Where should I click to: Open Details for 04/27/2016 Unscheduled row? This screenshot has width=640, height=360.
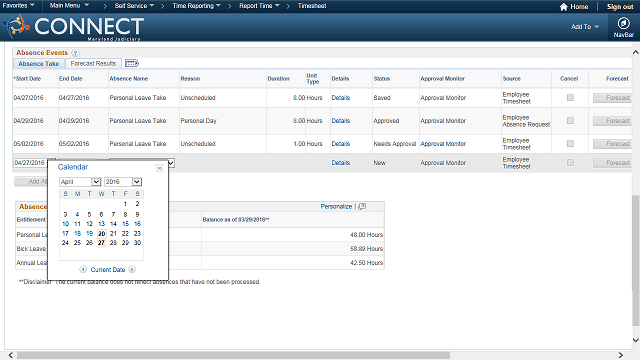click(340, 98)
